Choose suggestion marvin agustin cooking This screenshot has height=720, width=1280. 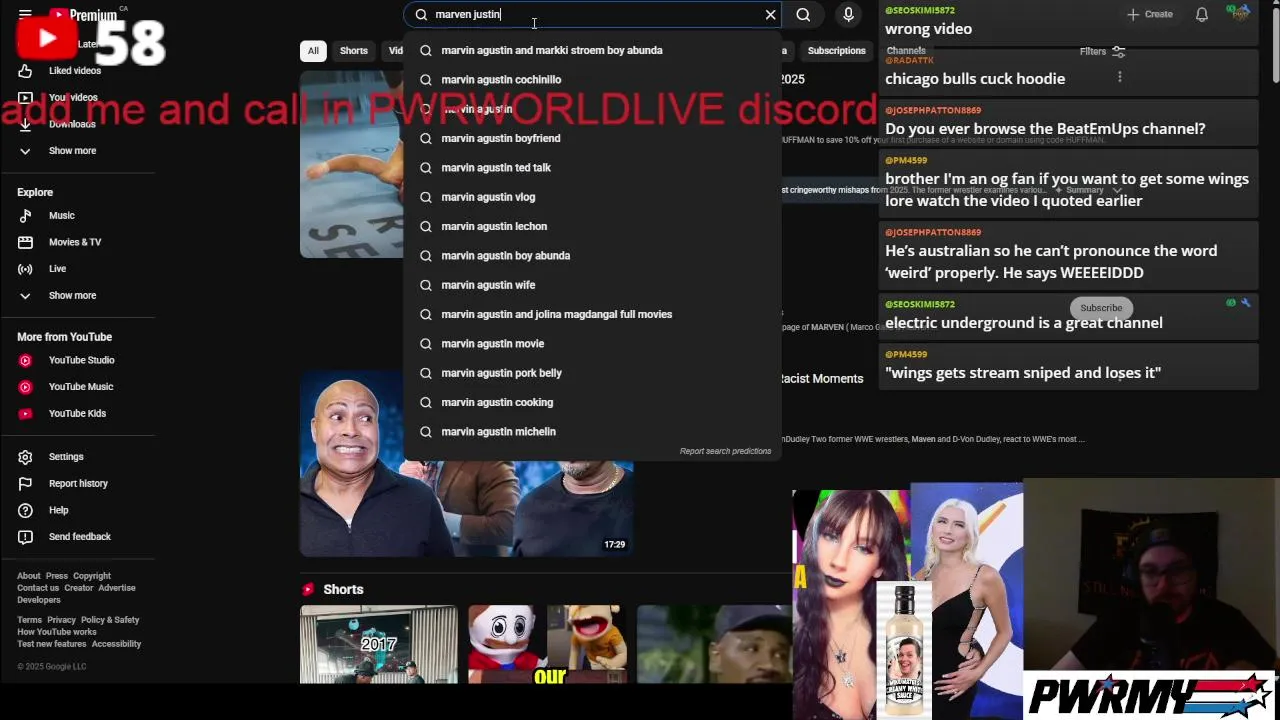pyautogui.click(x=592, y=402)
